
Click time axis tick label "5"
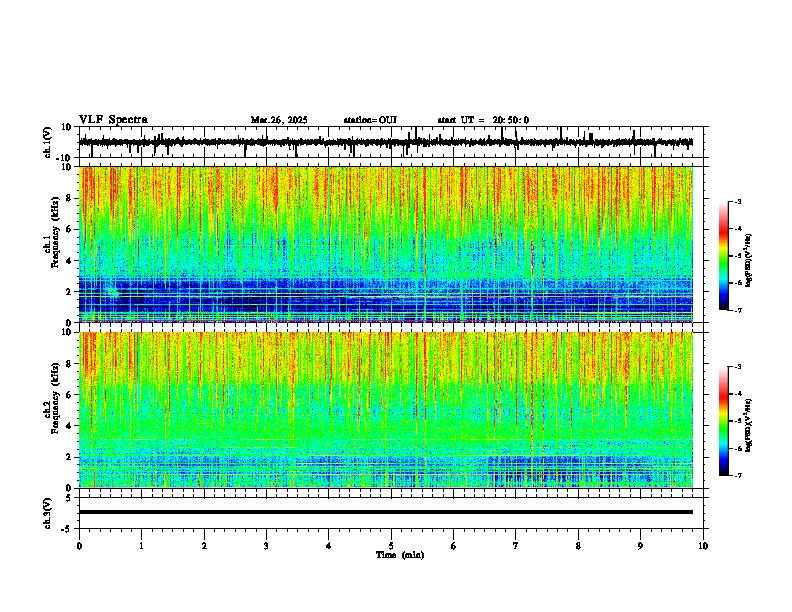point(391,546)
